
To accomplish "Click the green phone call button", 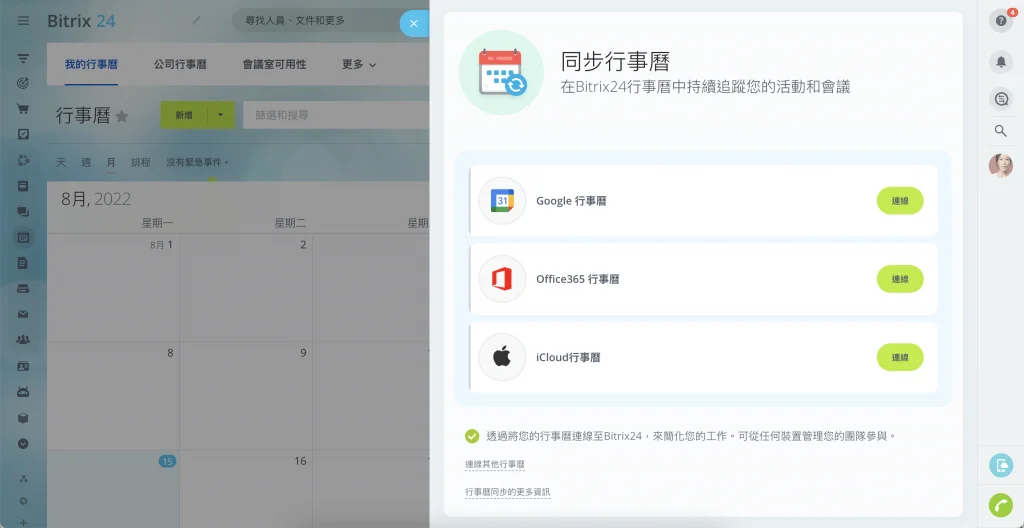I will 1000,505.
